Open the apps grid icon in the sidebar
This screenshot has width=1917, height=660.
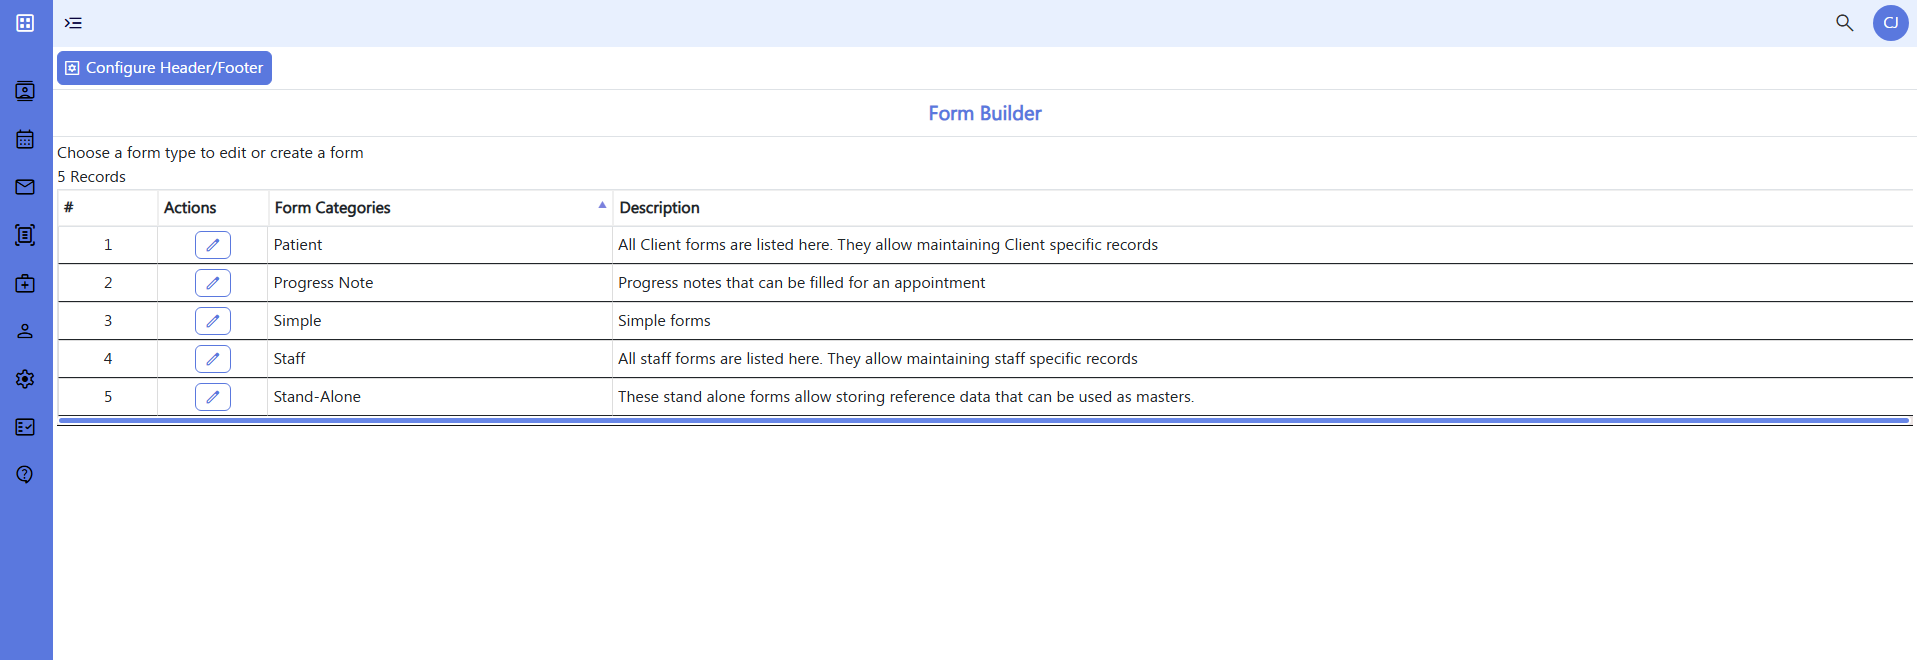pos(25,23)
